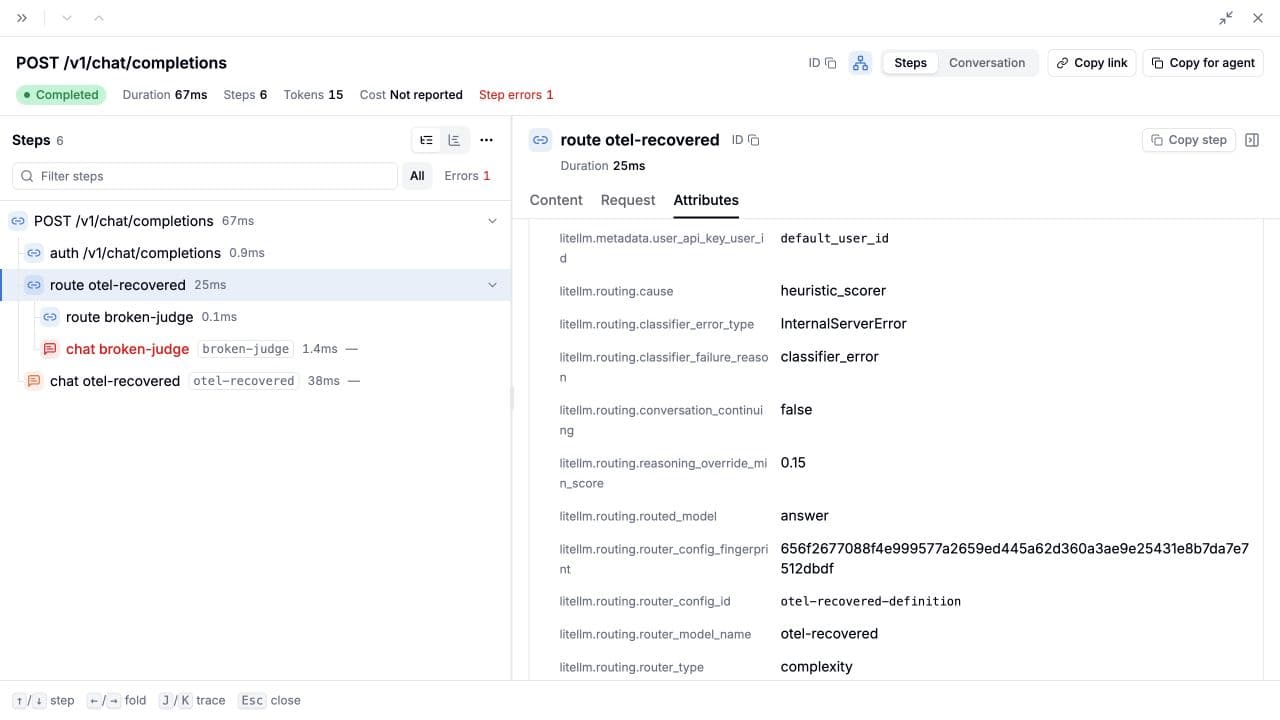Expand the side panel double-chevron icon
This screenshot has width=1280, height=720.
click(x=22, y=18)
